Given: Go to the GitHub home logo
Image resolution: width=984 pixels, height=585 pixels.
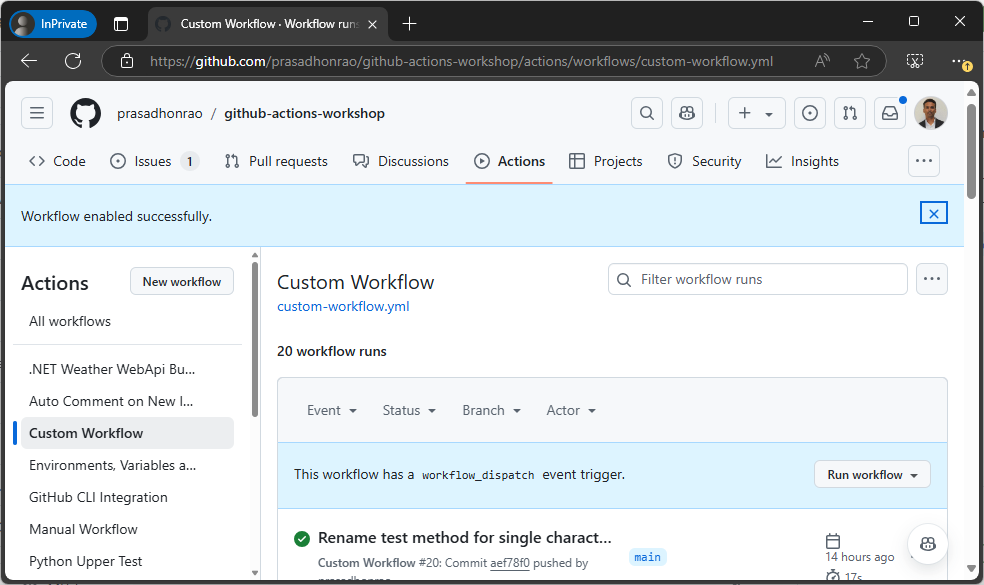Looking at the screenshot, I should [x=85, y=113].
